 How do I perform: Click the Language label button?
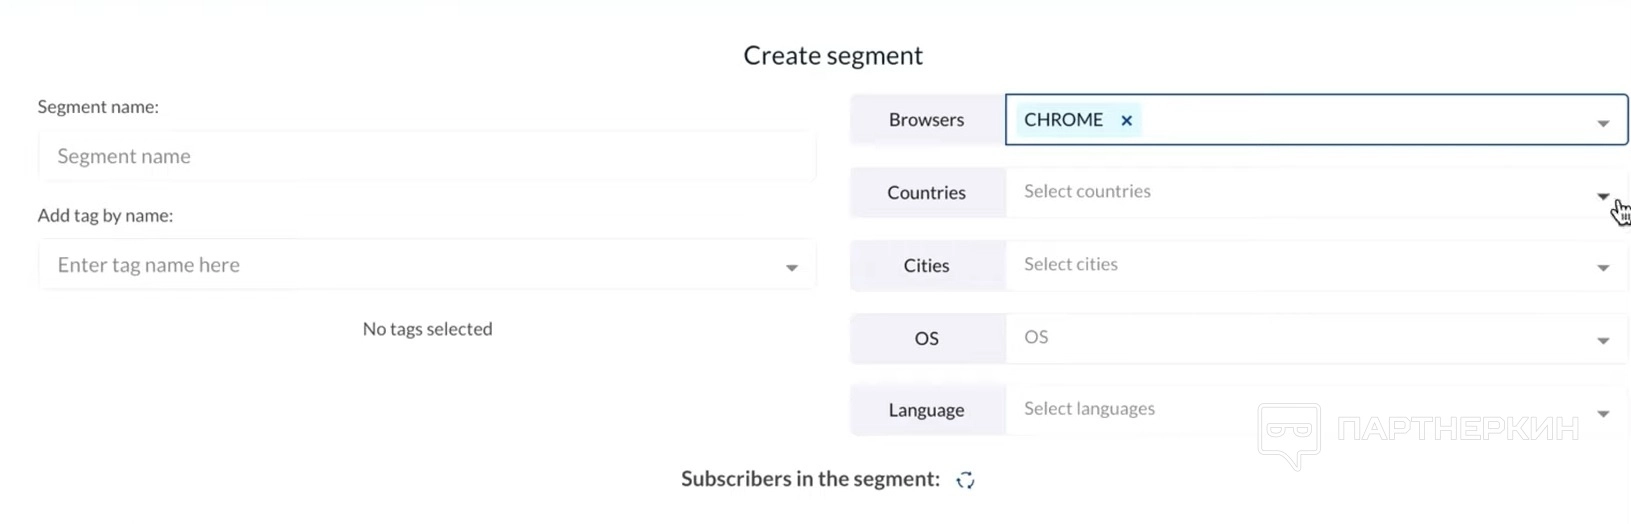927,411
